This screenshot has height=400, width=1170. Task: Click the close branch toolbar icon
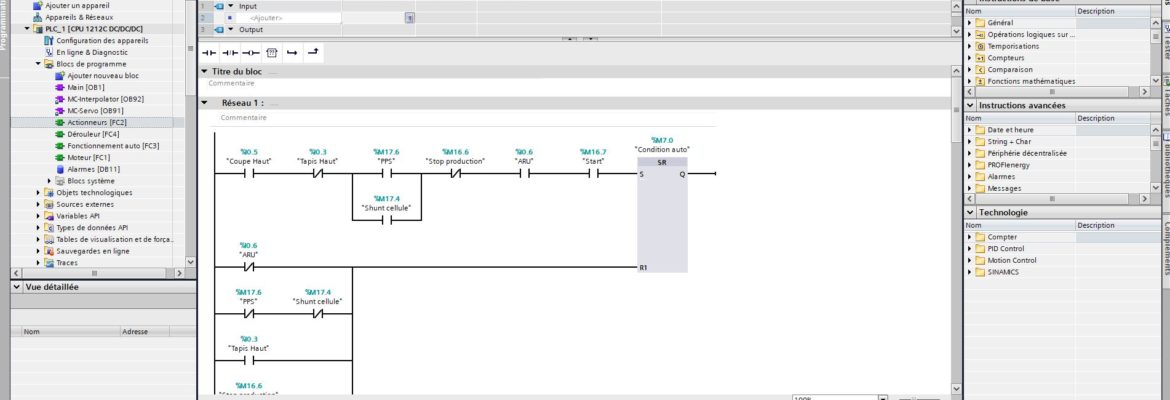[x=313, y=52]
